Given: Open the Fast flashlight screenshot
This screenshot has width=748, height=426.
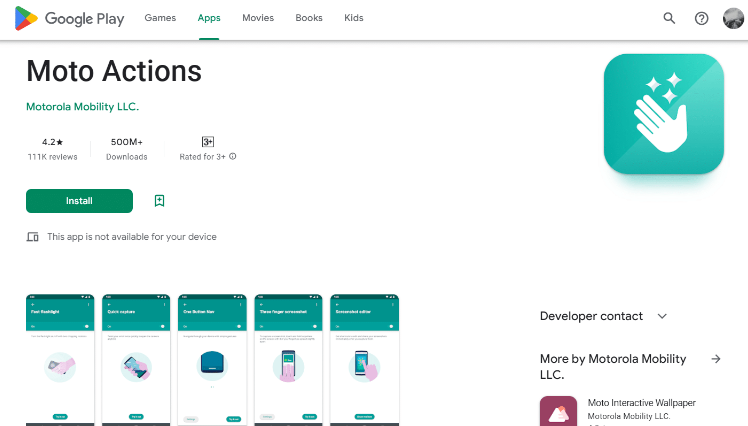Looking at the screenshot, I should [60, 359].
